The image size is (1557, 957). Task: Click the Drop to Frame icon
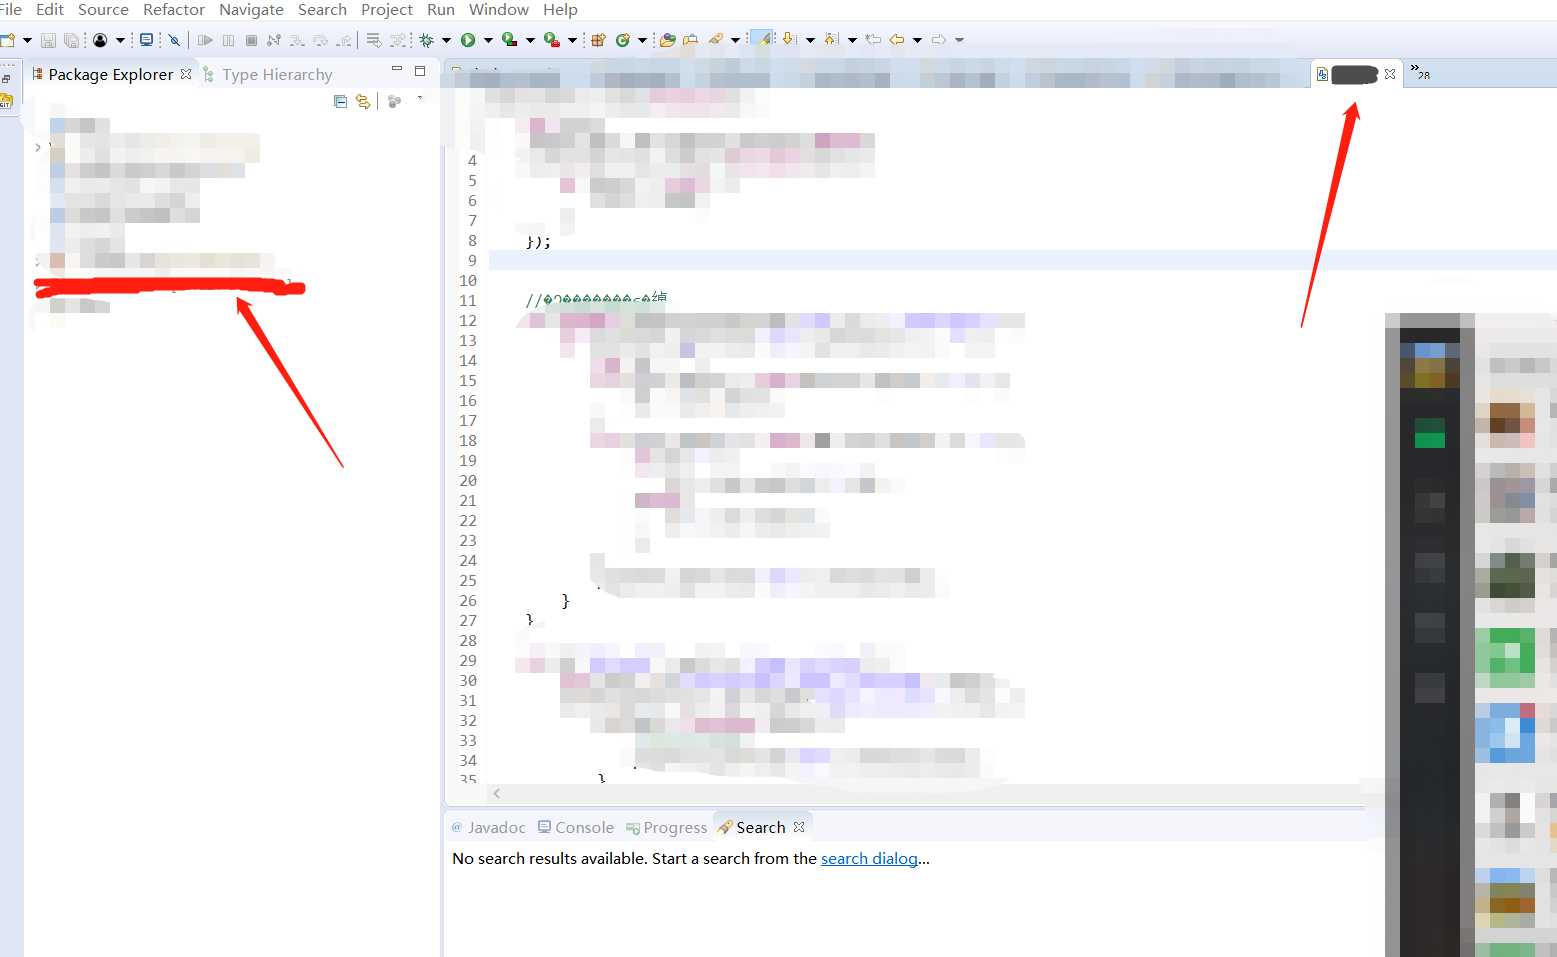point(373,40)
